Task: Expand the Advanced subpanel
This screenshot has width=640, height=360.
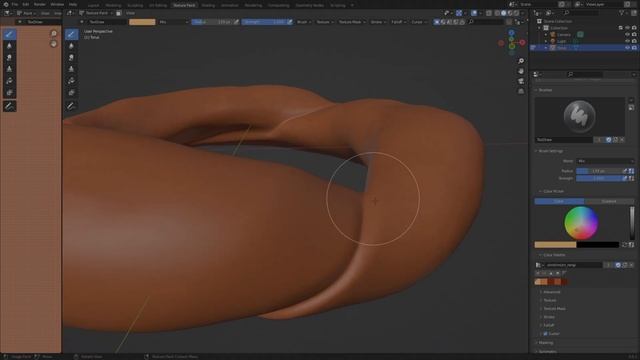Action: point(551,292)
